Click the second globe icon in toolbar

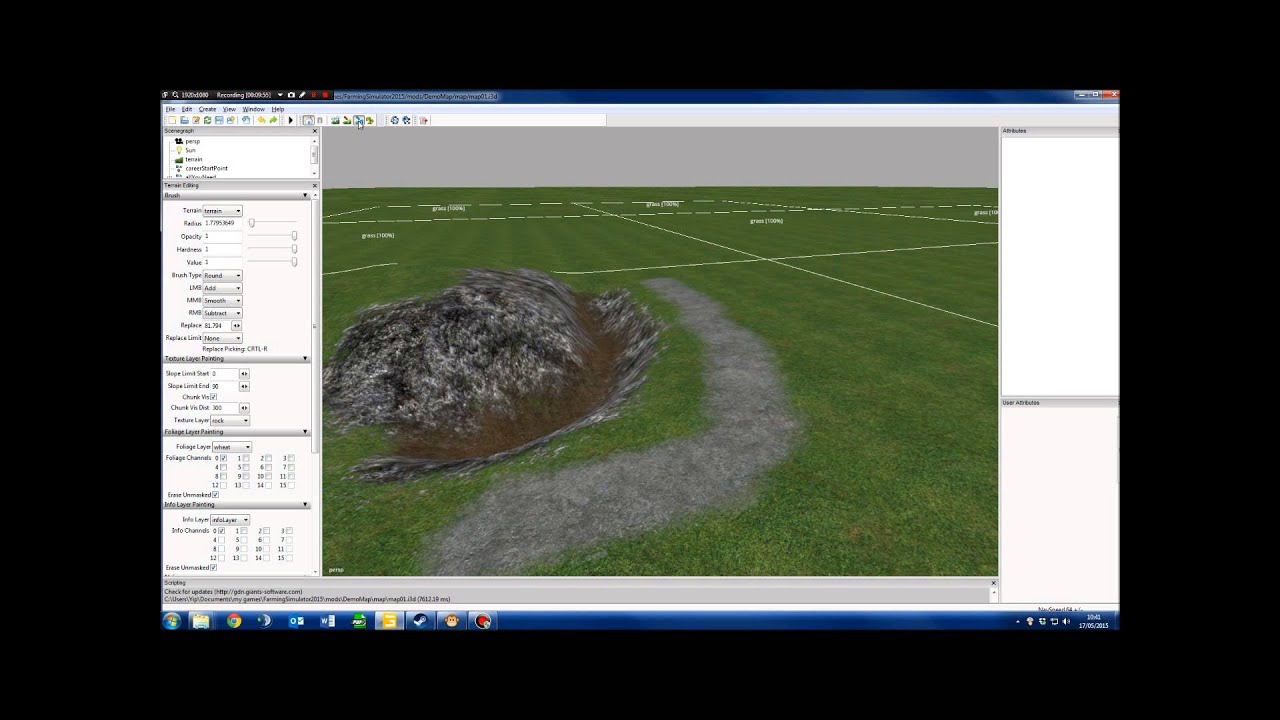(406, 120)
